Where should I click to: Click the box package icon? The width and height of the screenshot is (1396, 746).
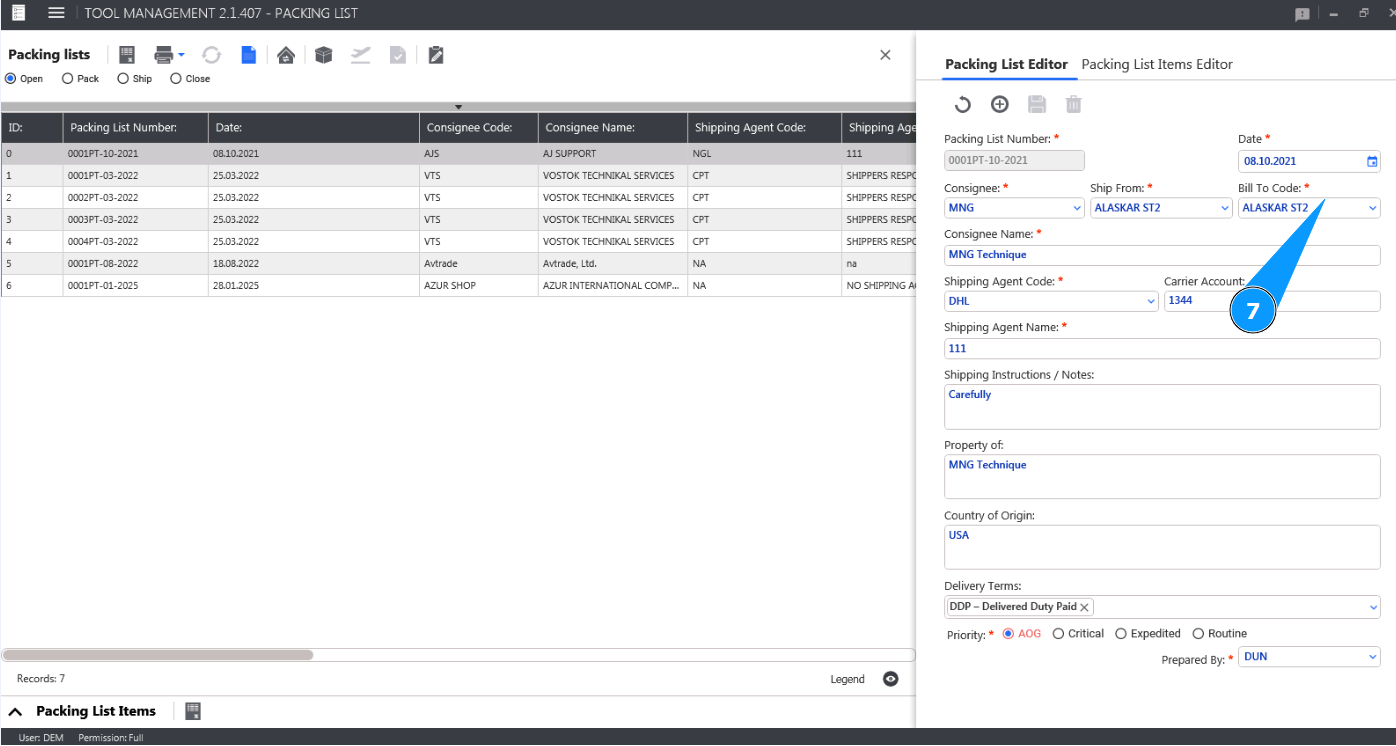coord(323,55)
